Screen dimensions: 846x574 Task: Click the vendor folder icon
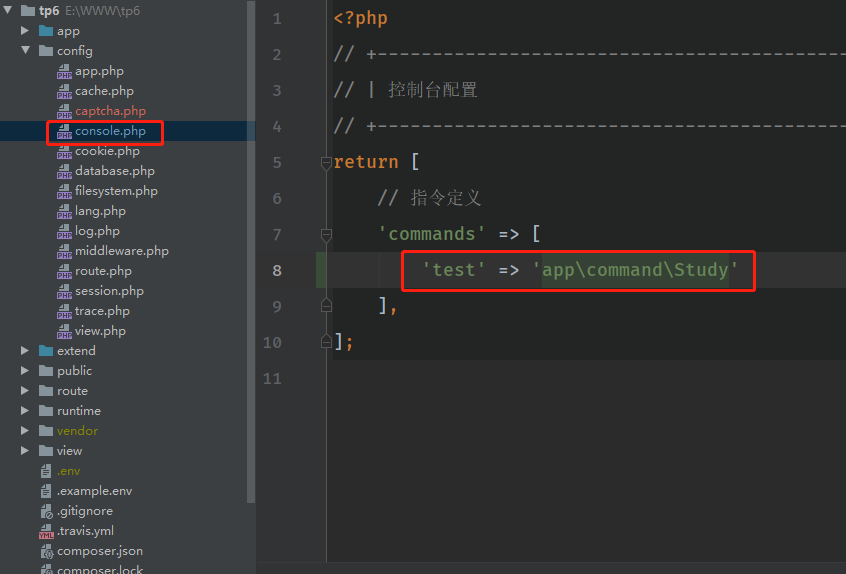click(46, 430)
